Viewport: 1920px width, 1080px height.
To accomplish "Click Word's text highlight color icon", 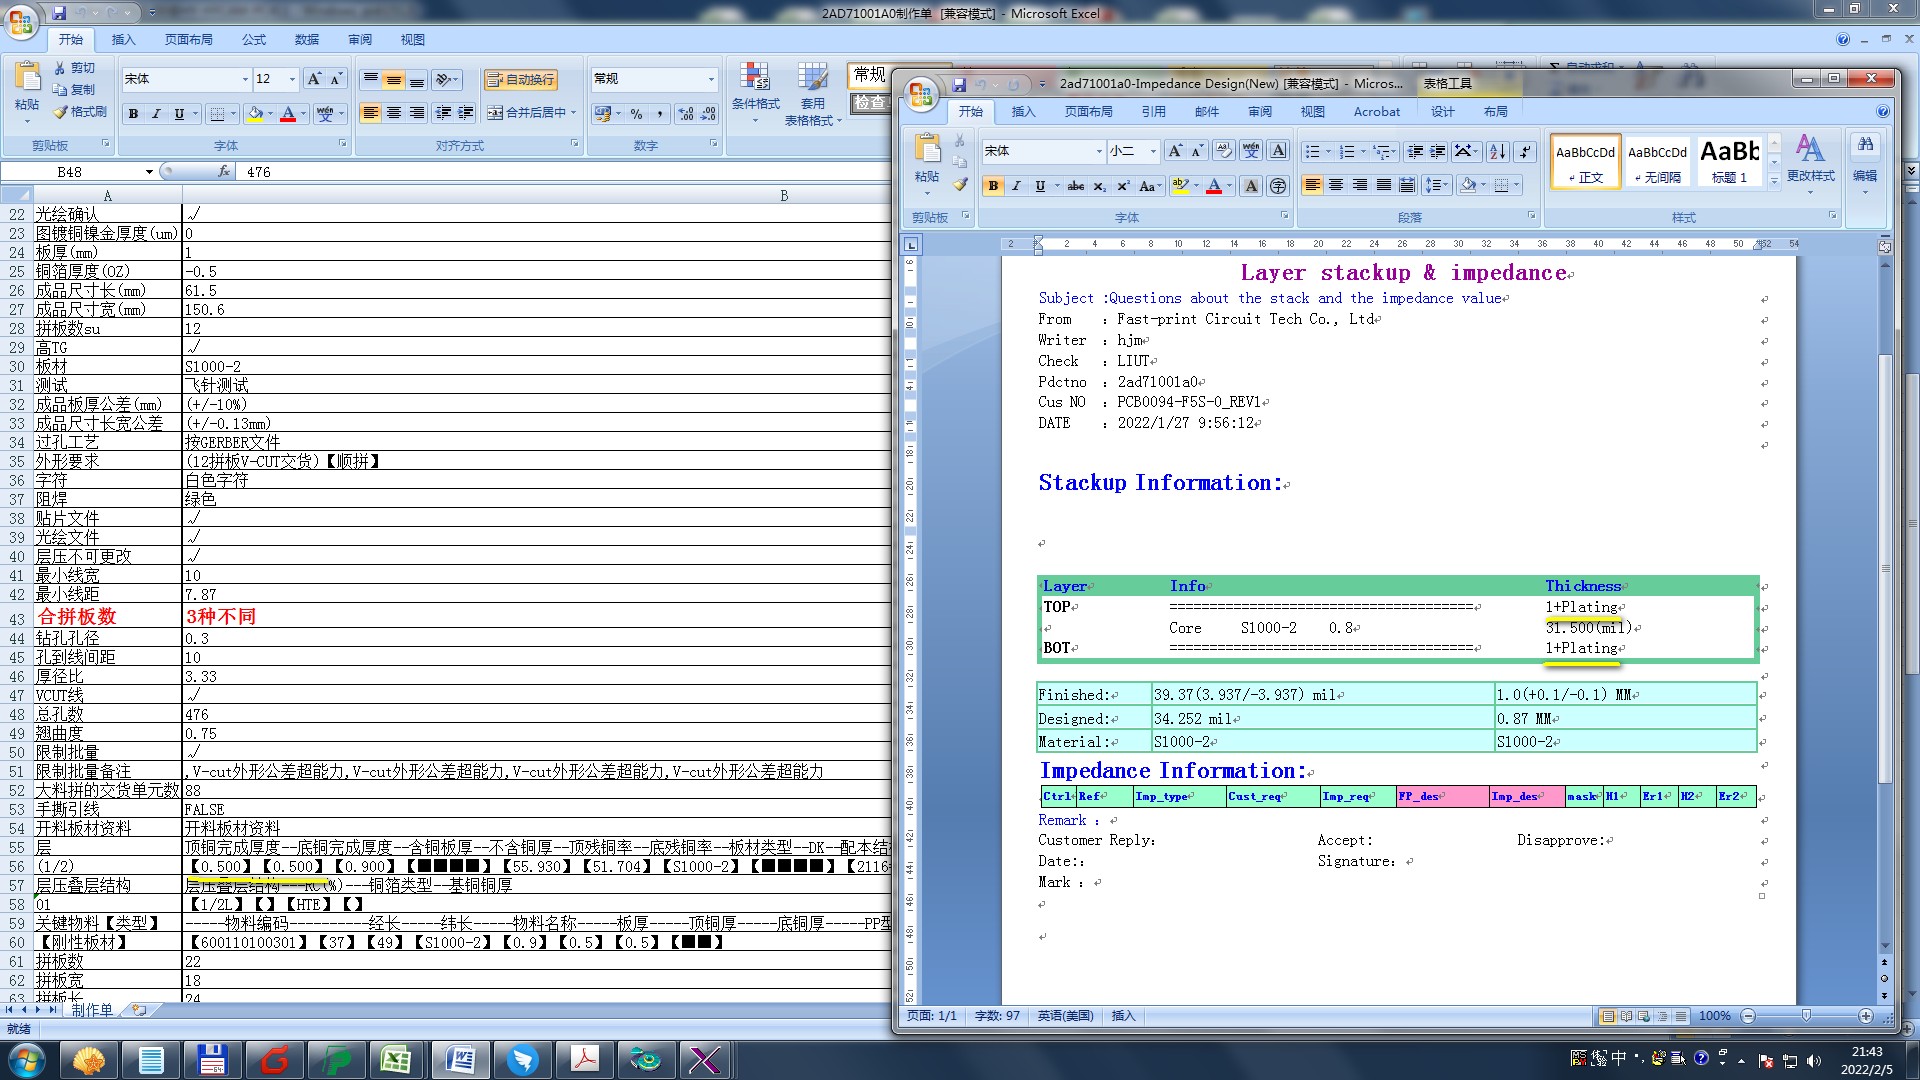I will pos(1181,186).
